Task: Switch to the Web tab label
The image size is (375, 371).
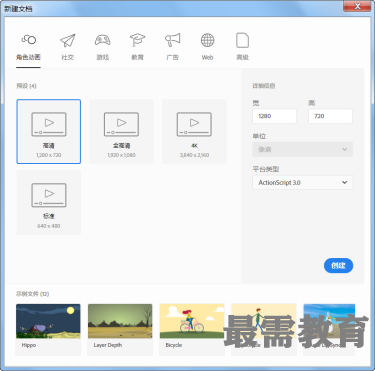Action: click(207, 57)
